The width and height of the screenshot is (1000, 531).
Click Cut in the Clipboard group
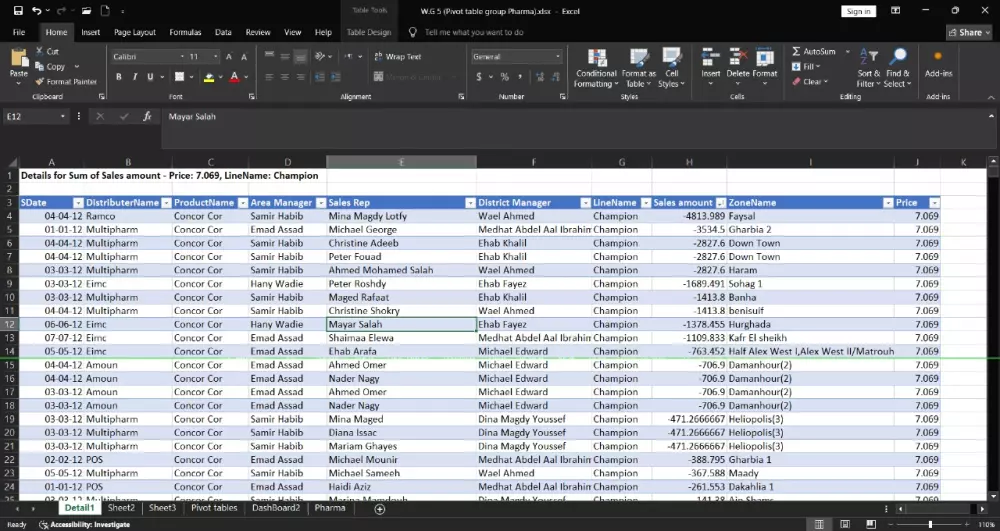pos(47,51)
